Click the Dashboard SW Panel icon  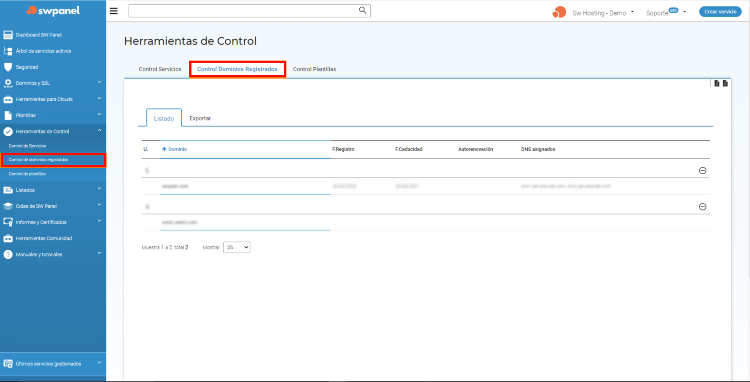click(8, 35)
